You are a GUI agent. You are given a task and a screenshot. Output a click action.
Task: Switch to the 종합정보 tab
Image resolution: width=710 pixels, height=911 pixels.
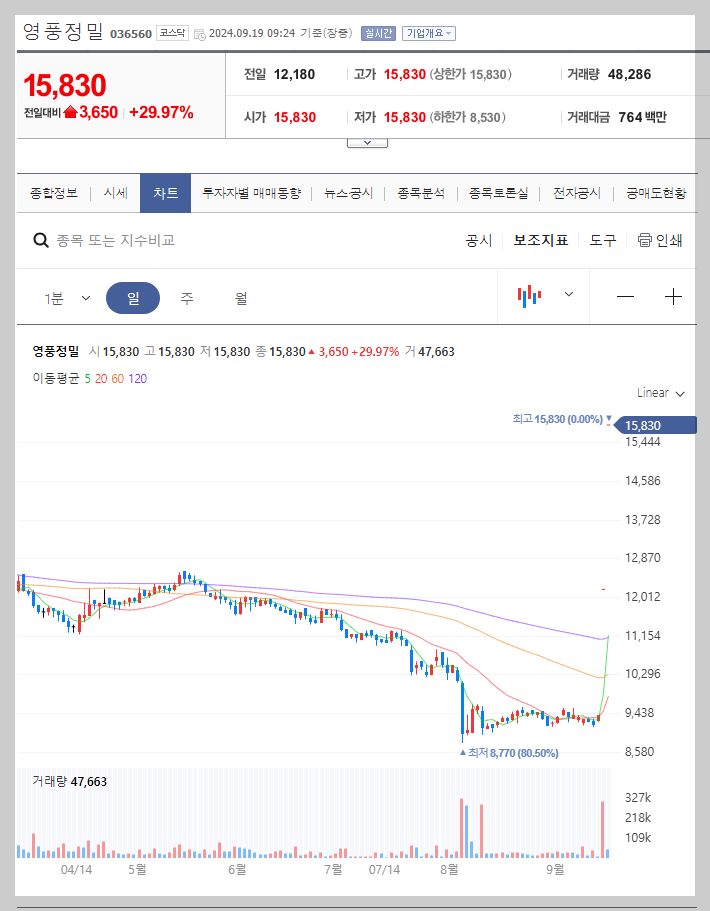click(54, 193)
